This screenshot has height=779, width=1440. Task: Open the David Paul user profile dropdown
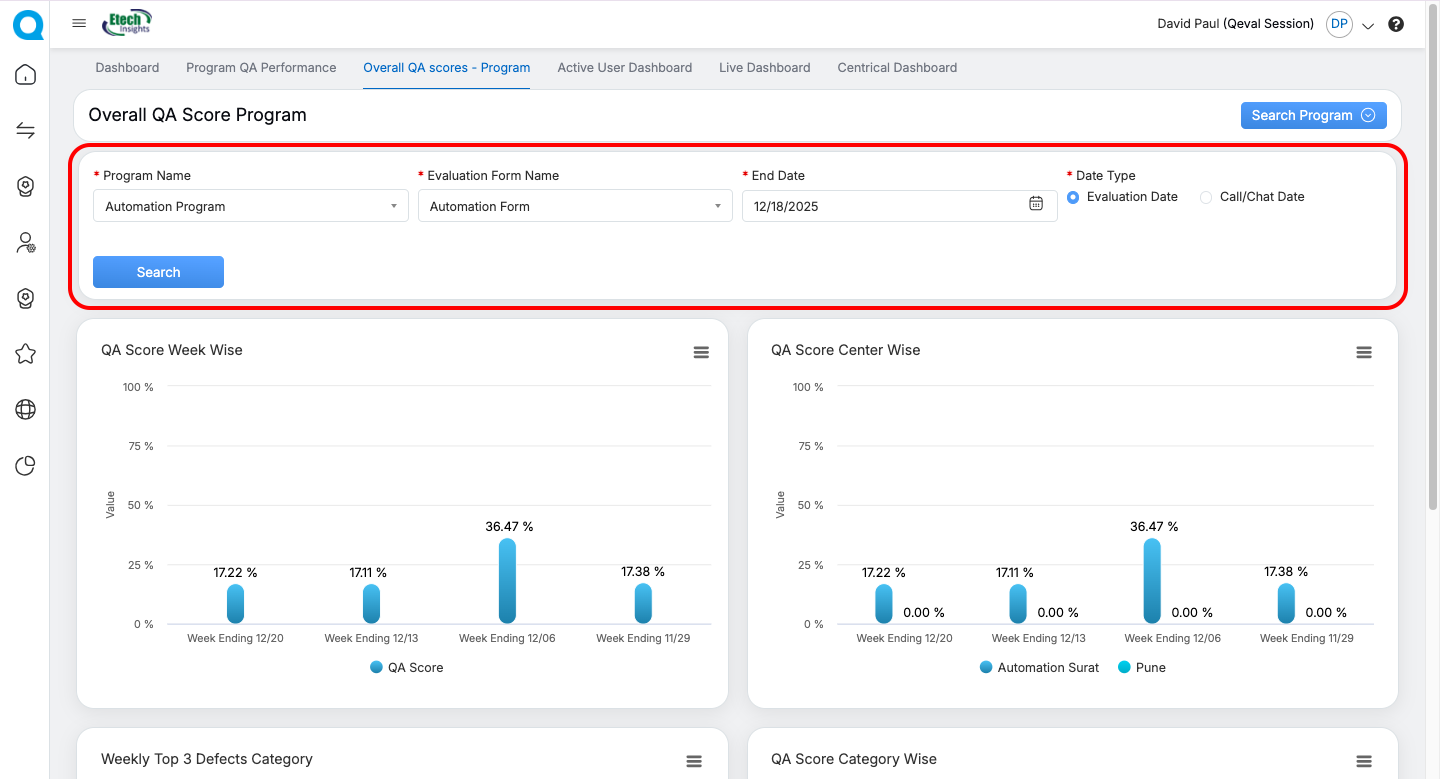pos(1368,25)
